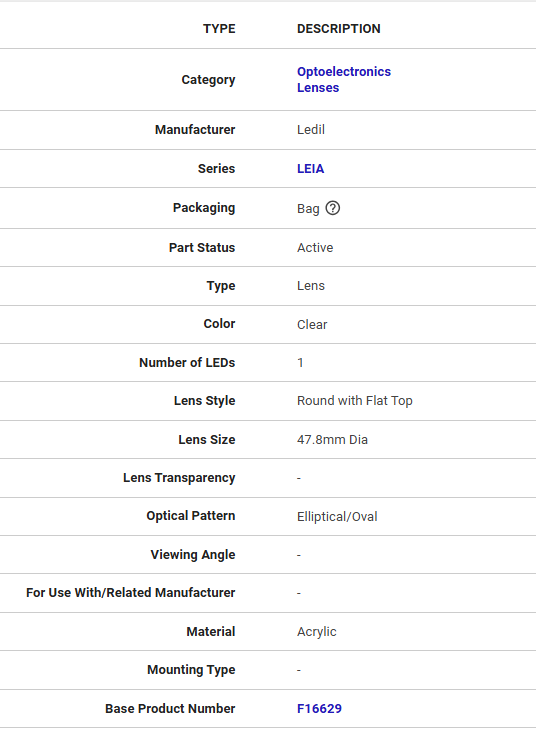Click the Elliptical/Oval optical pattern value
This screenshot has width=536, height=729.
coord(337,517)
